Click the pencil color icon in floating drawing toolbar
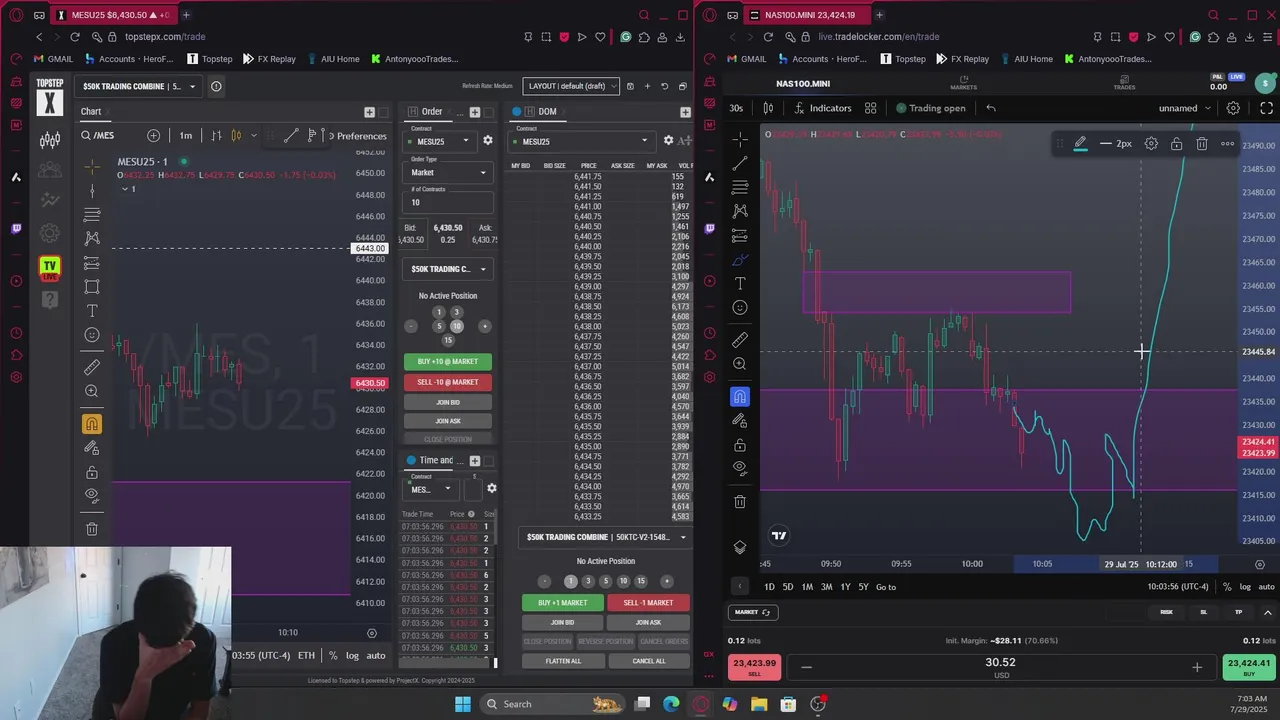 tap(1080, 144)
